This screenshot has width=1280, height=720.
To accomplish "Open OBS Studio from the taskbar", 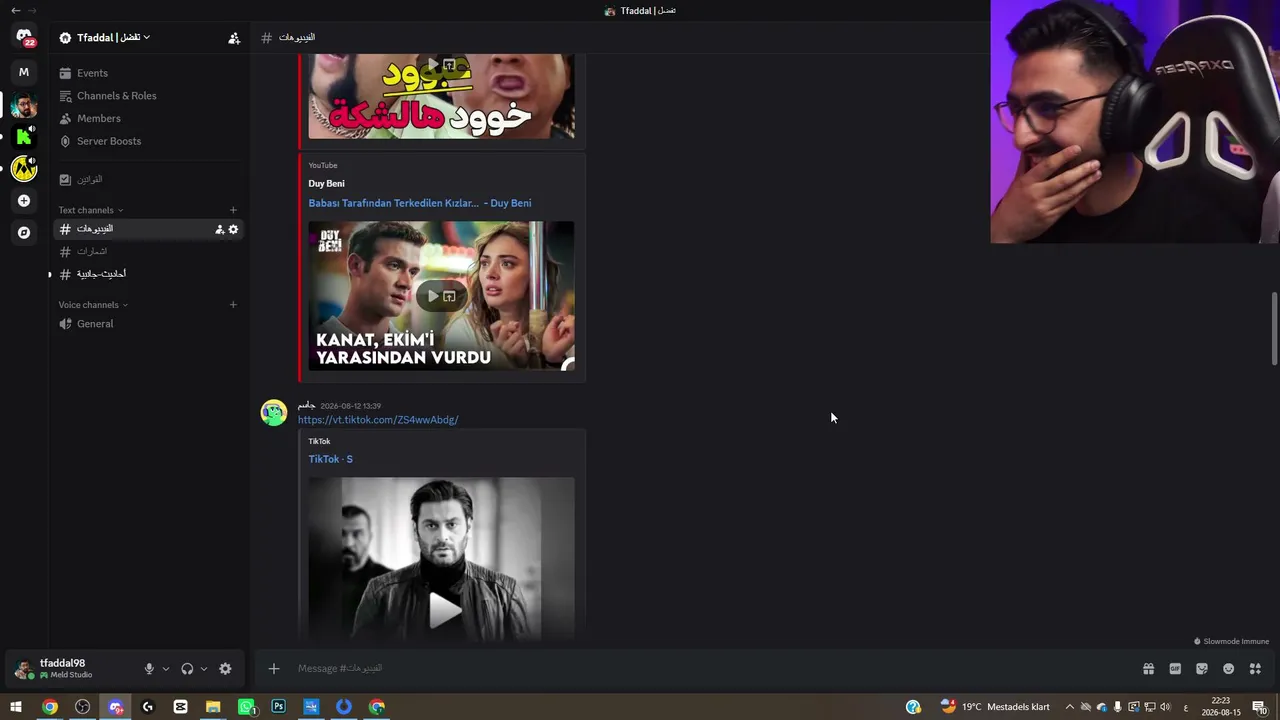I will (x=83, y=707).
